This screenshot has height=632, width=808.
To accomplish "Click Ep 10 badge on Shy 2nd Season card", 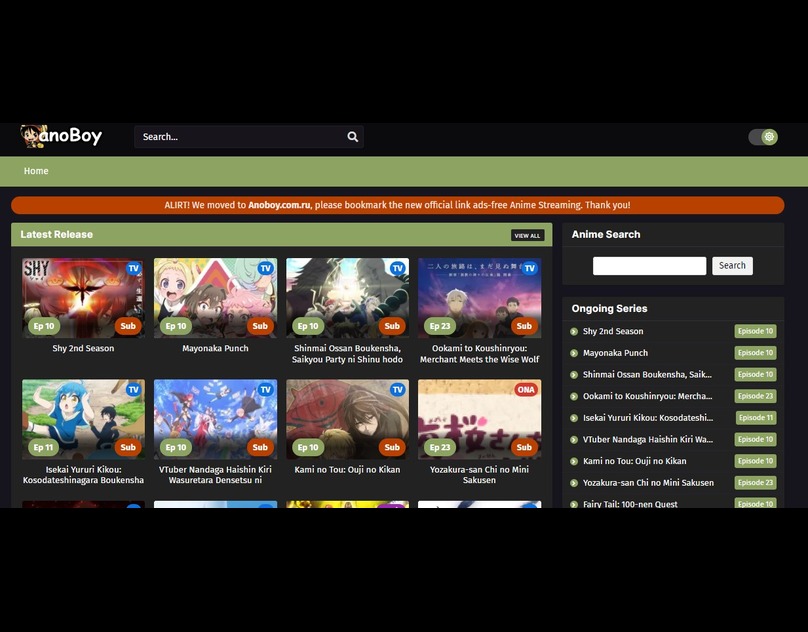I will (44, 326).
